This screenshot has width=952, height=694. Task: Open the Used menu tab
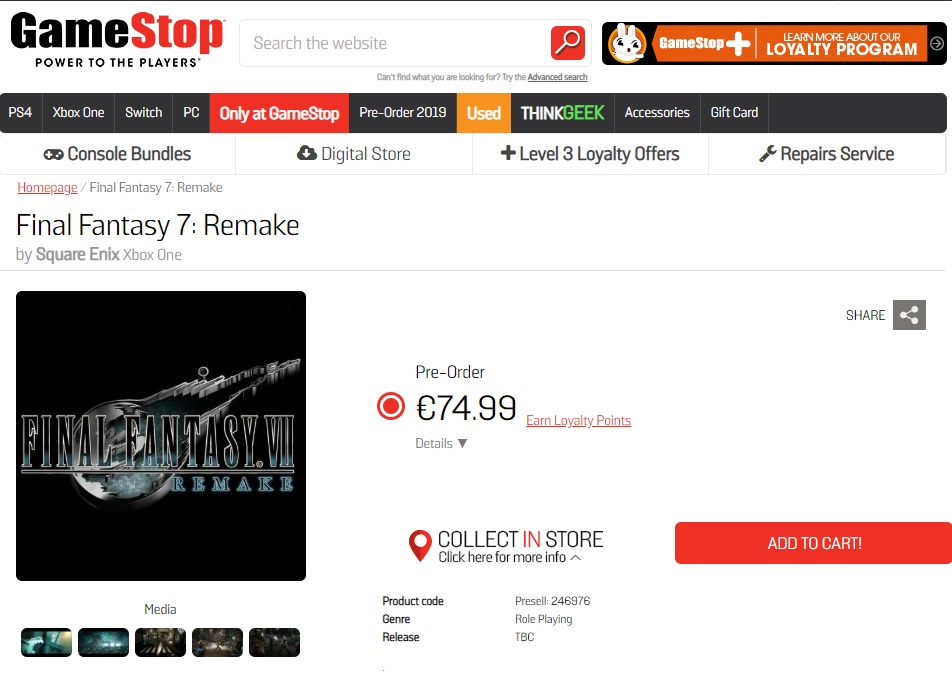pyautogui.click(x=484, y=112)
